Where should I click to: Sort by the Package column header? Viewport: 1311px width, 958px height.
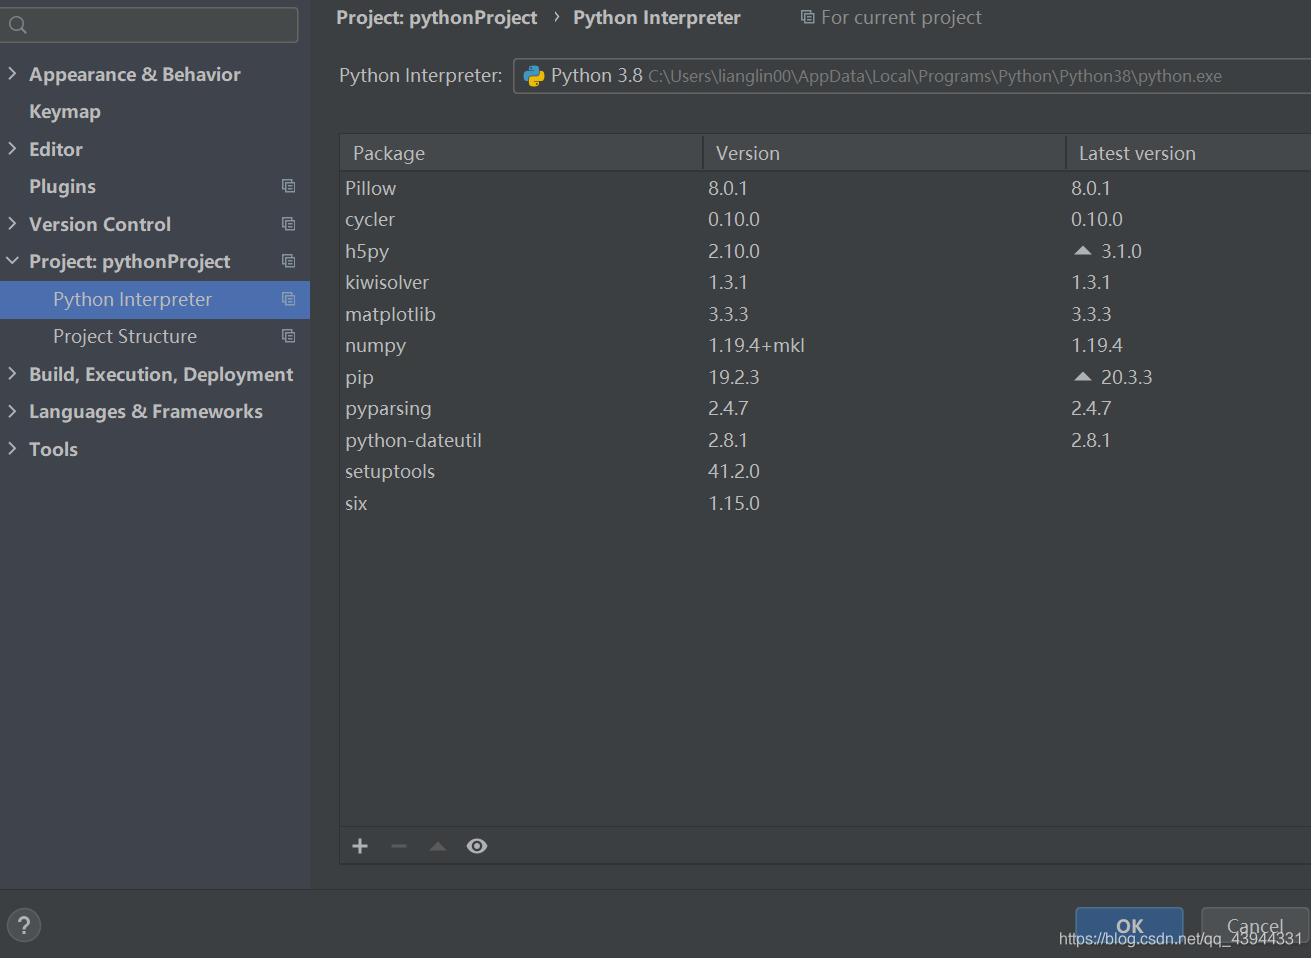pos(521,153)
